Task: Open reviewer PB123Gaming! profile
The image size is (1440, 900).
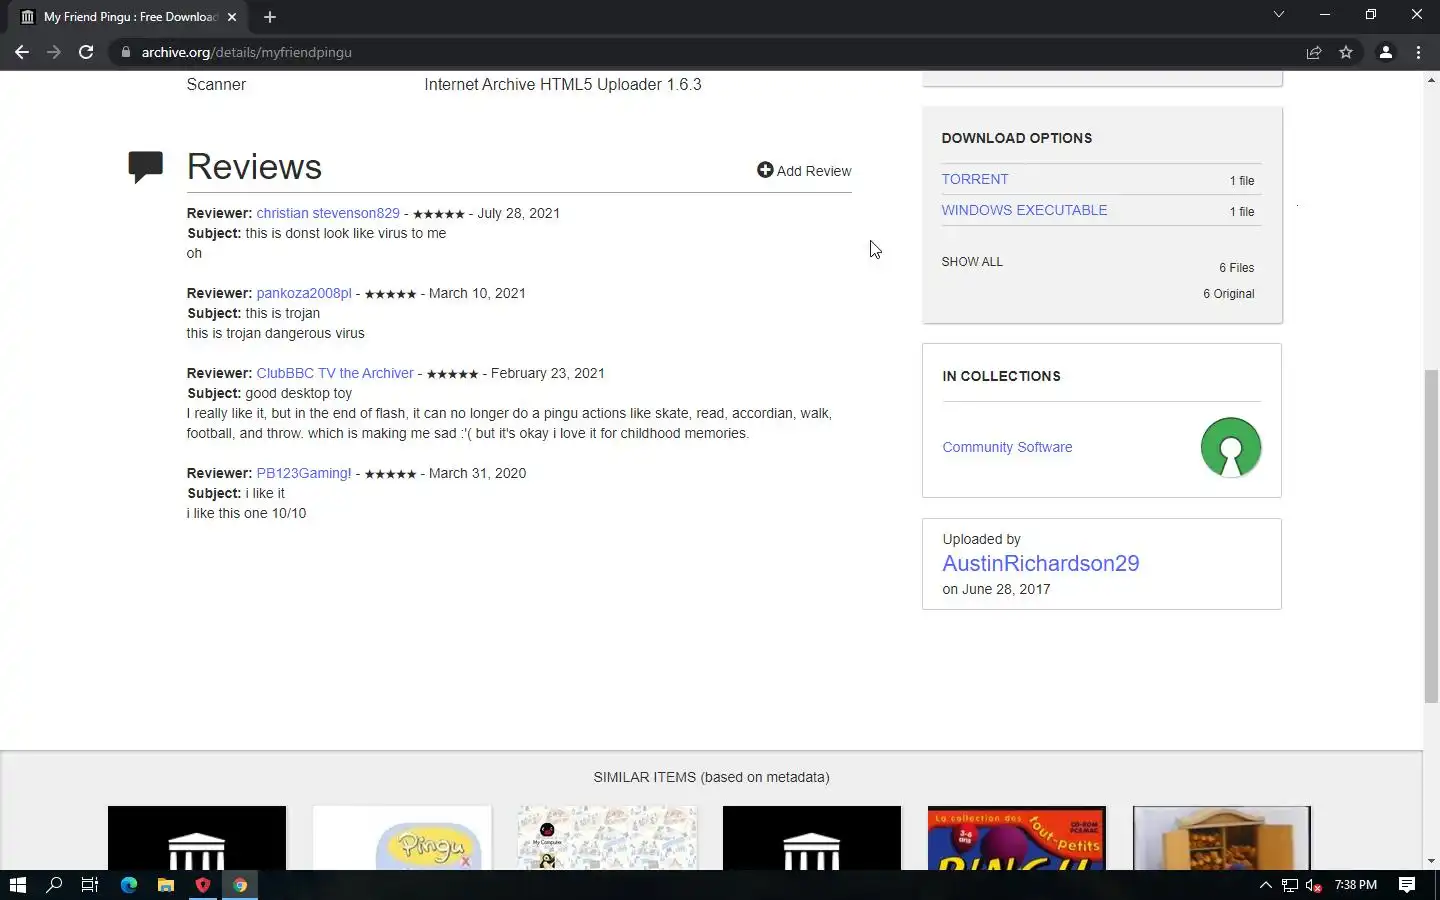Action: point(304,473)
